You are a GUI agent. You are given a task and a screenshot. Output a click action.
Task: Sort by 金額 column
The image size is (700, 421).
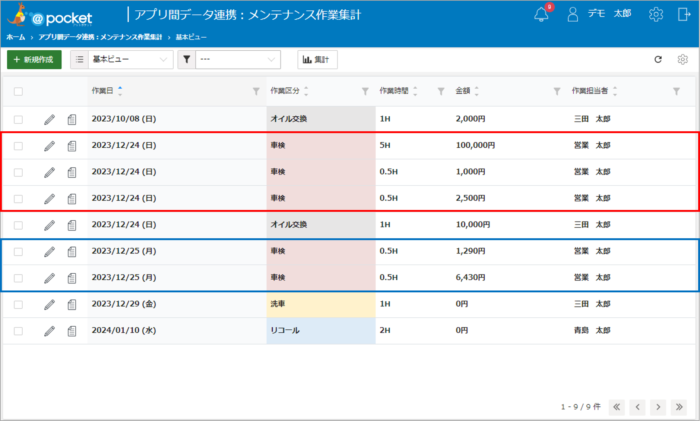(x=476, y=91)
